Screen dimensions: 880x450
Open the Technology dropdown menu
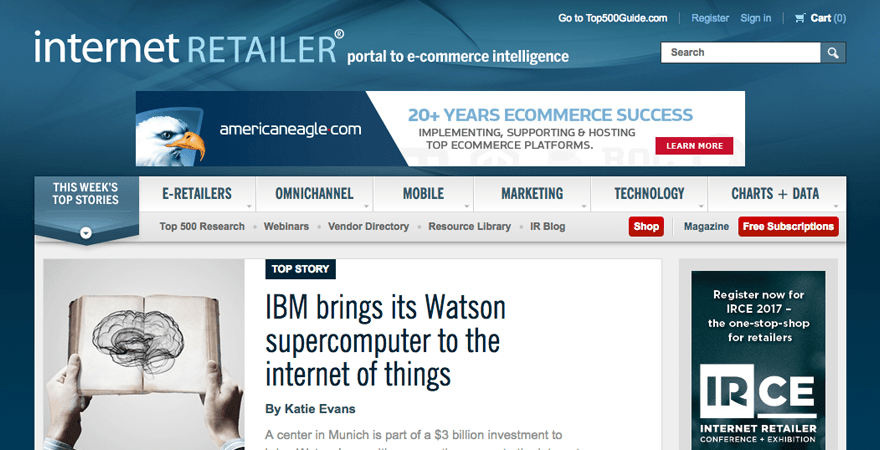coord(649,194)
